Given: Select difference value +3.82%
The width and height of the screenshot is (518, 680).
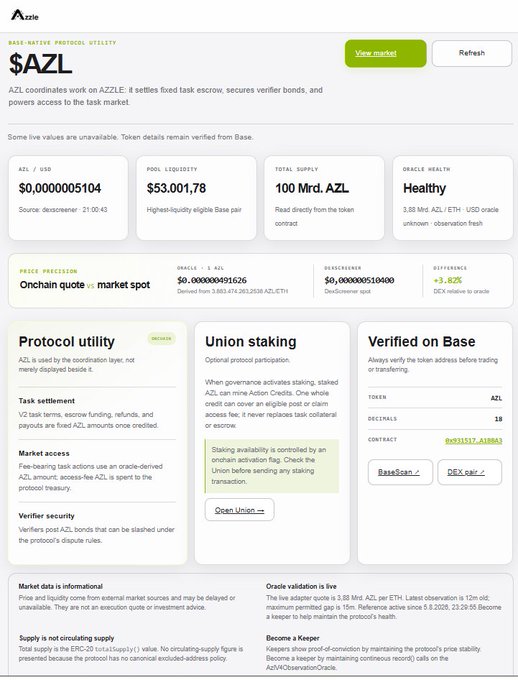Looking at the screenshot, I should [x=447, y=281].
